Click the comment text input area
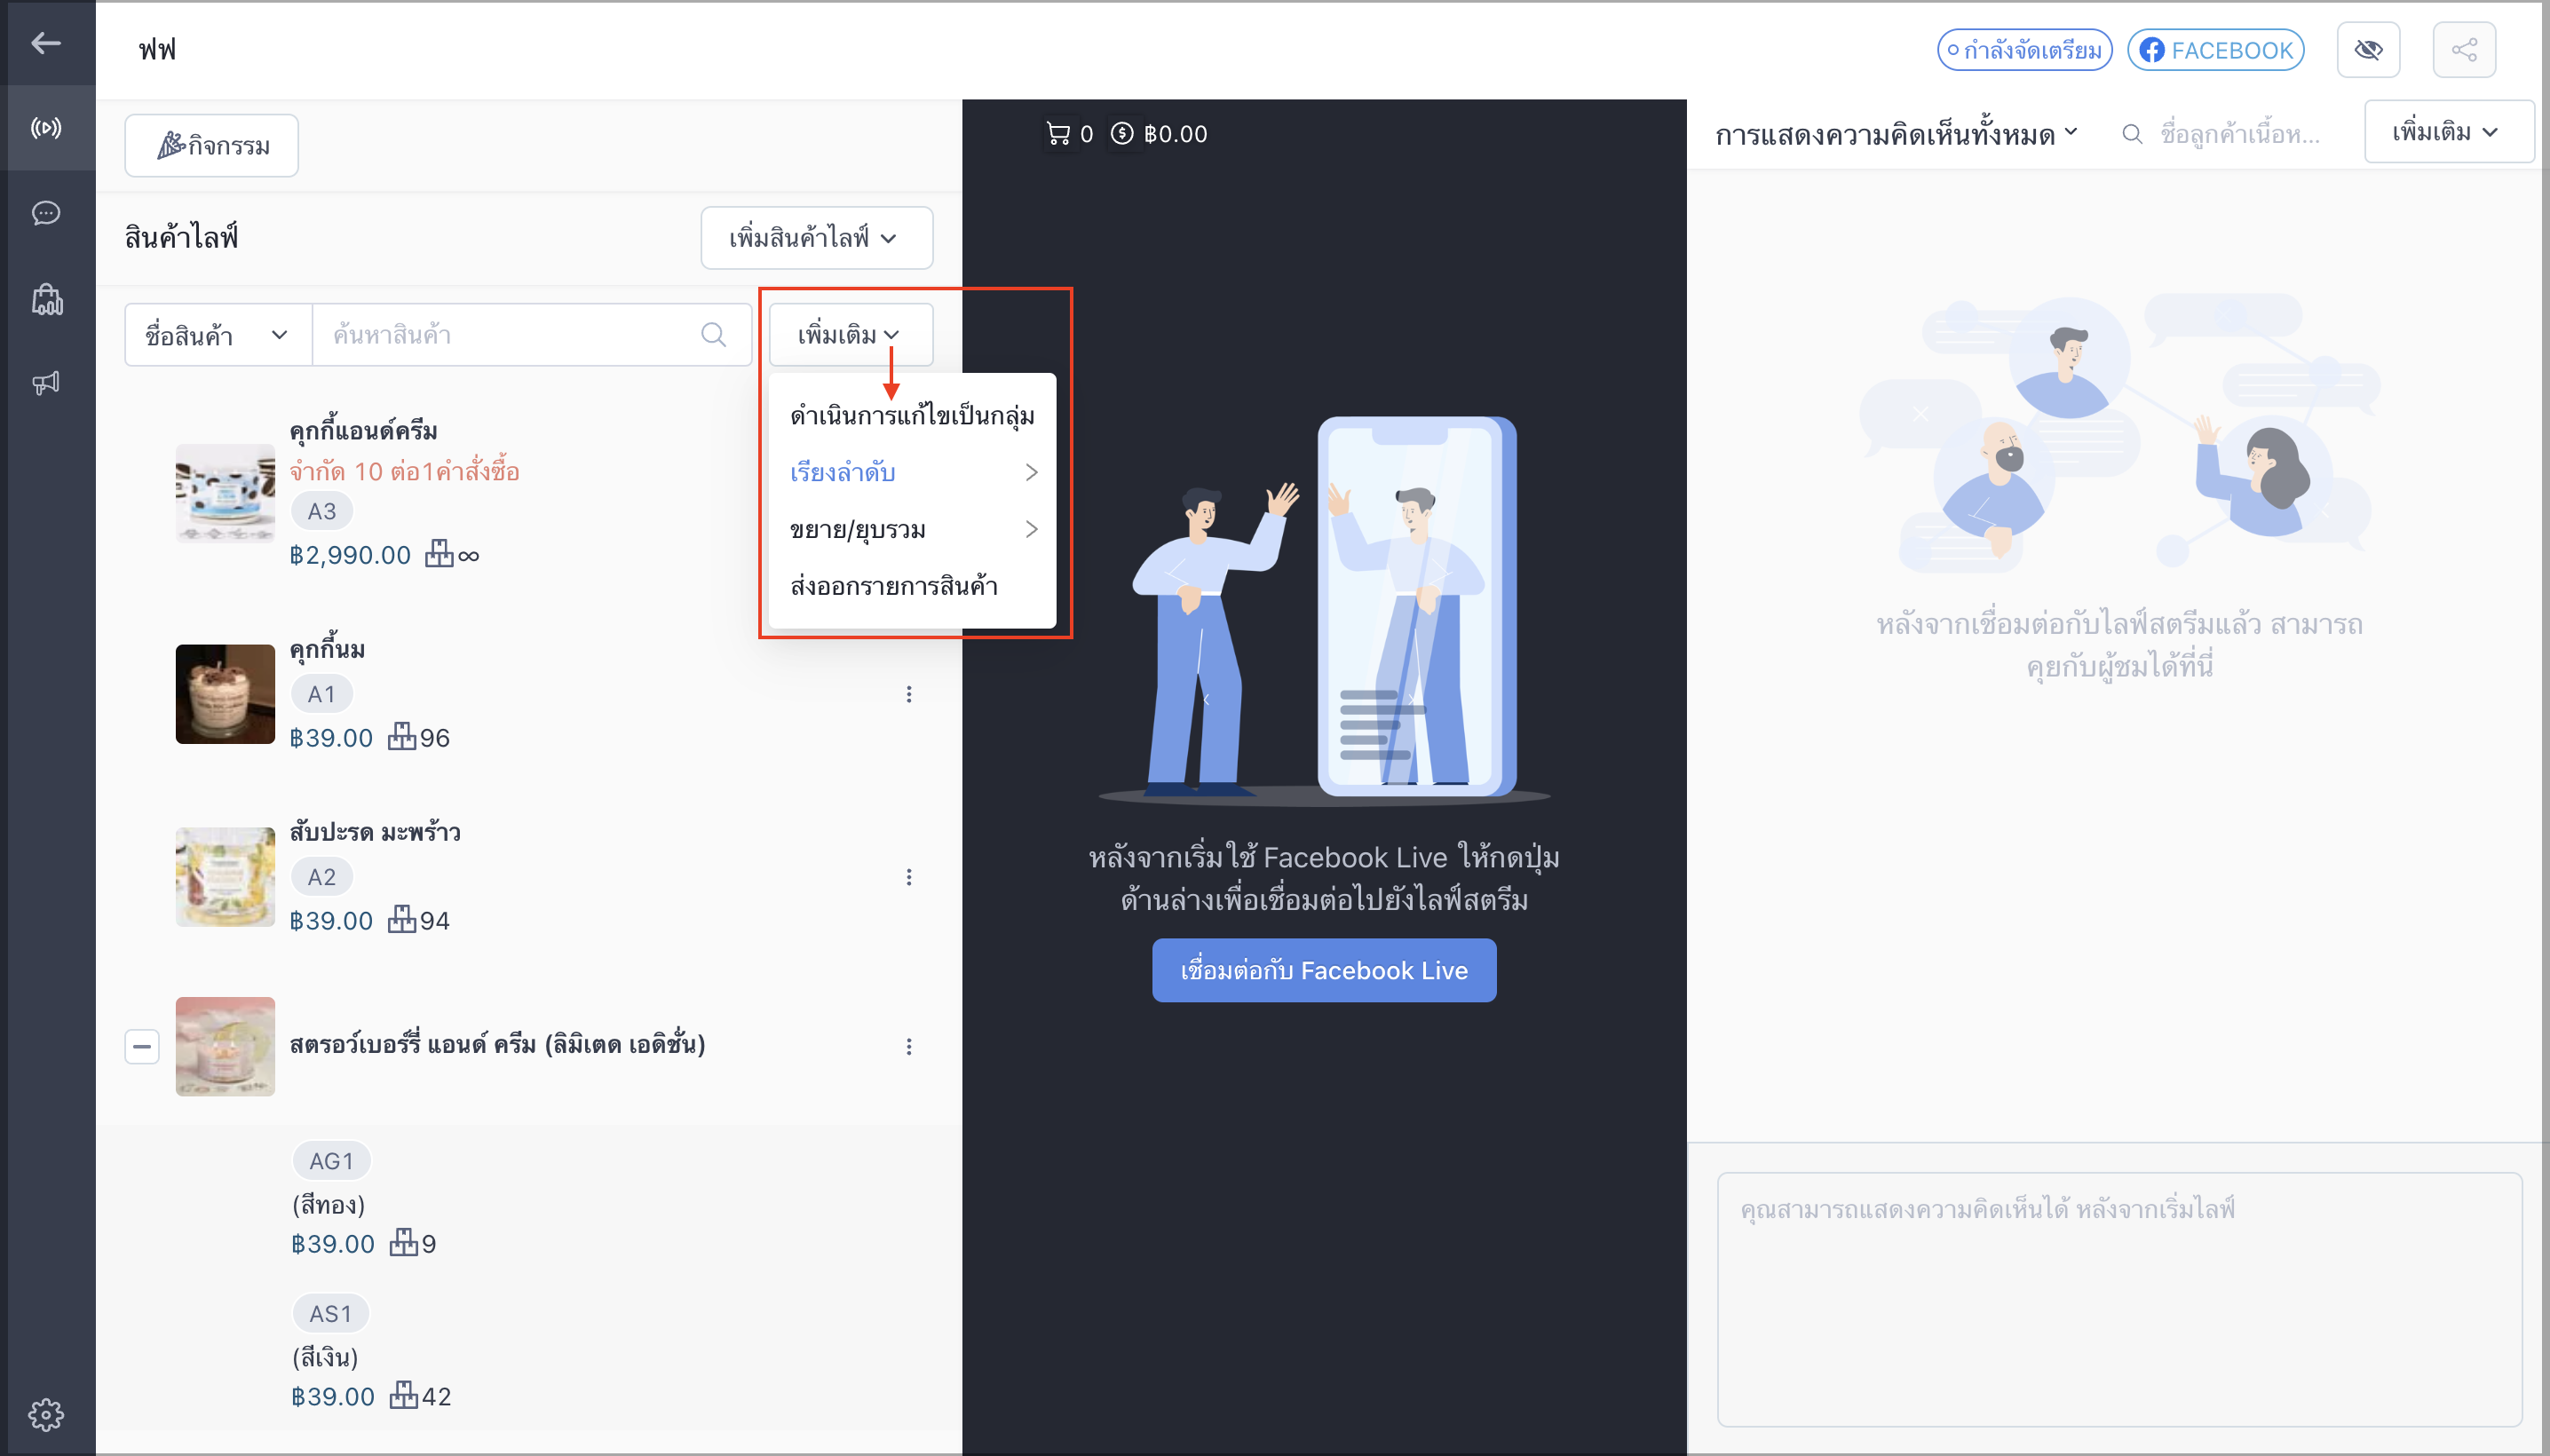Image resolution: width=2550 pixels, height=1456 pixels. coord(2119,1299)
